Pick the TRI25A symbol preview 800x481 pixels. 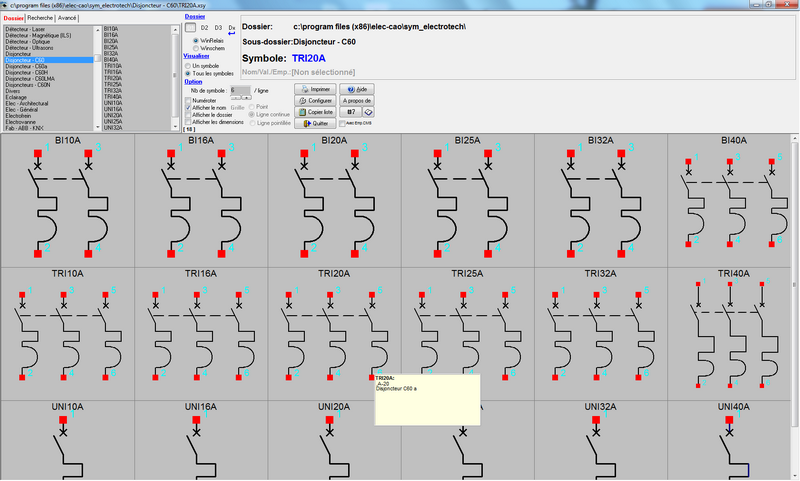click(x=467, y=334)
